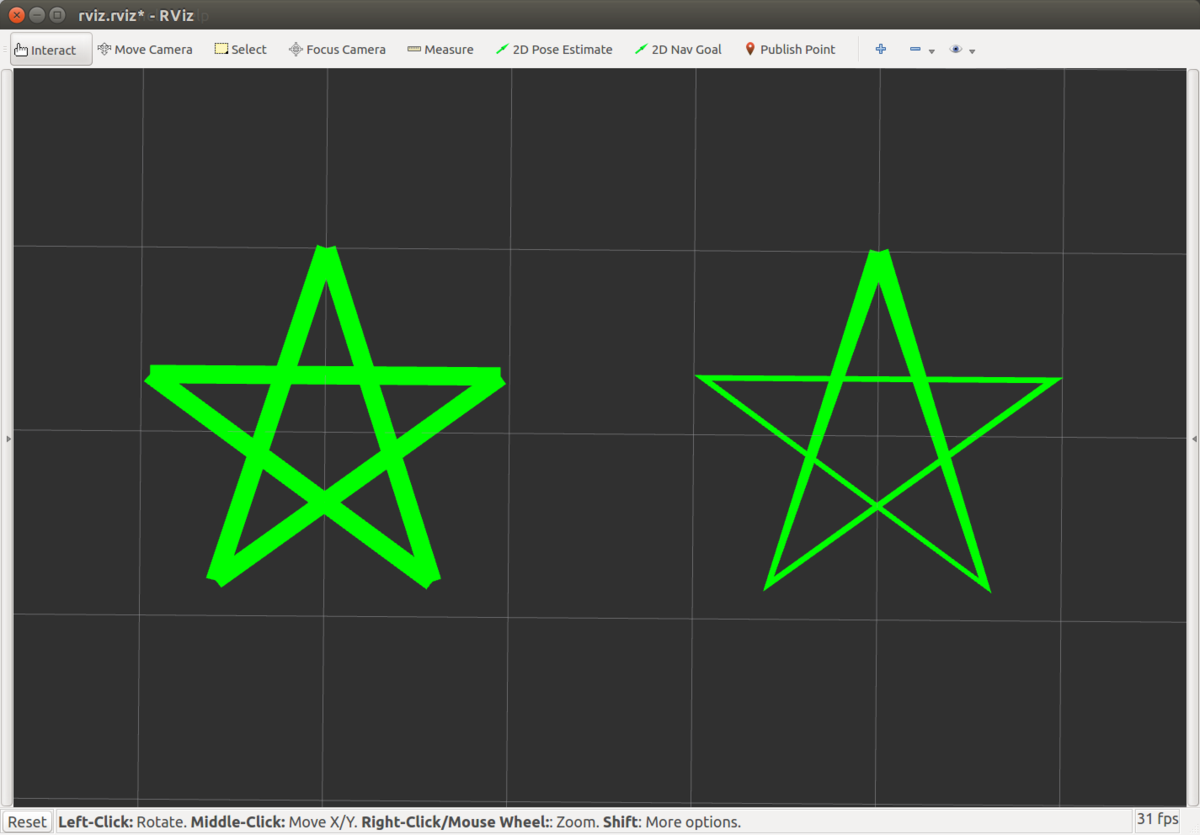Pick the Measure tool

pos(441,49)
